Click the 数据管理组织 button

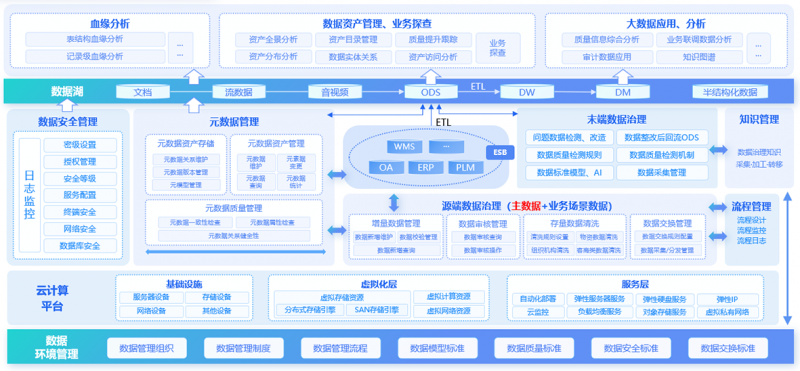coord(146,349)
